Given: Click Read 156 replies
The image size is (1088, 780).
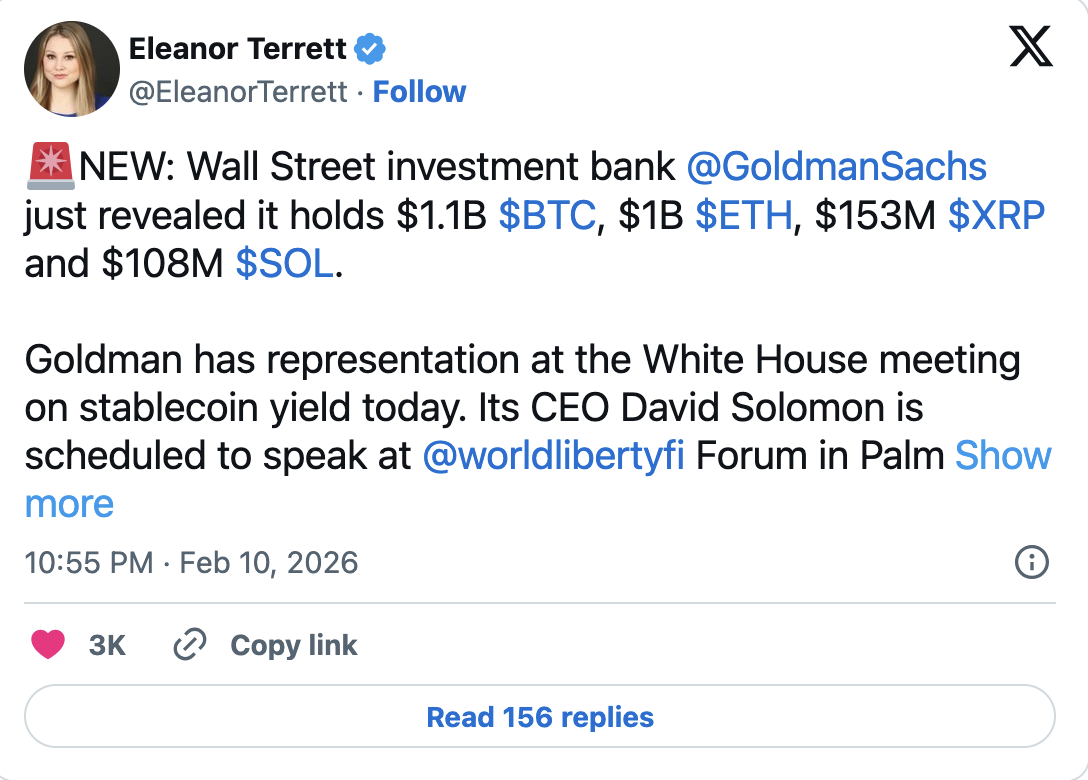Looking at the screenshot, I should (540, 717).
